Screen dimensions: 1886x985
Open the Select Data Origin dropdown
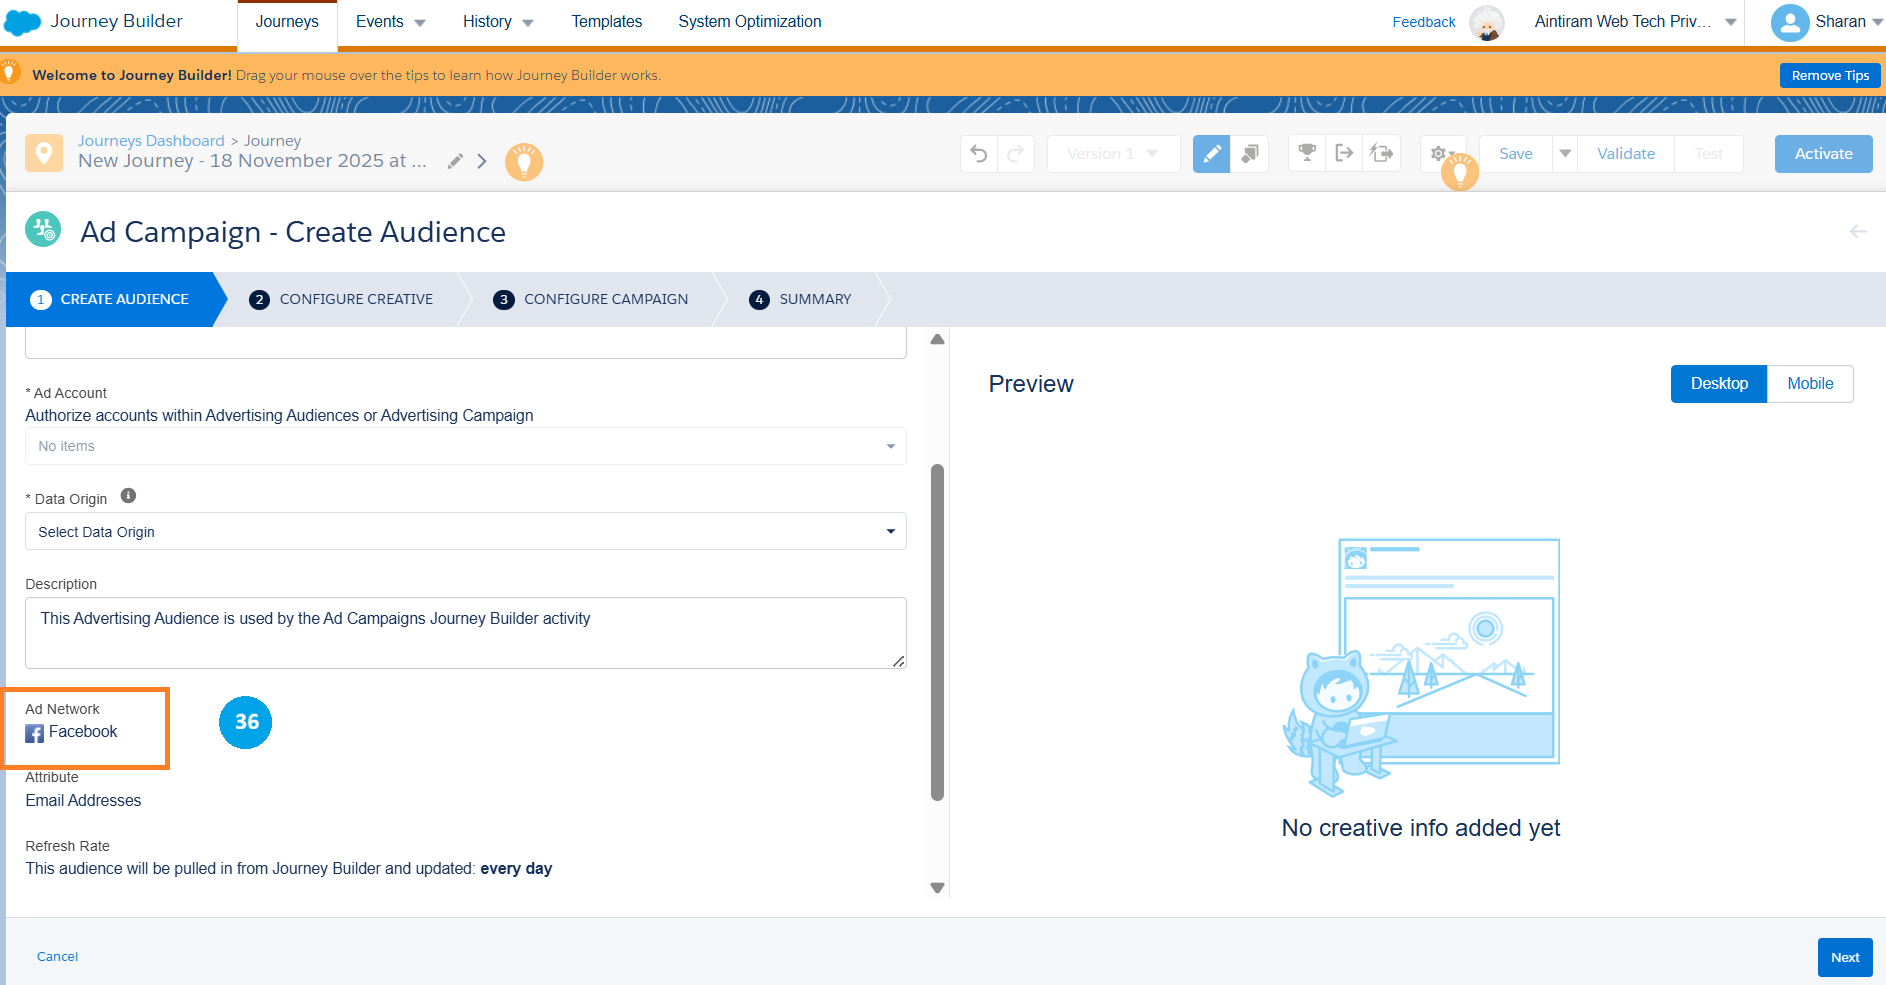(465, 532)
